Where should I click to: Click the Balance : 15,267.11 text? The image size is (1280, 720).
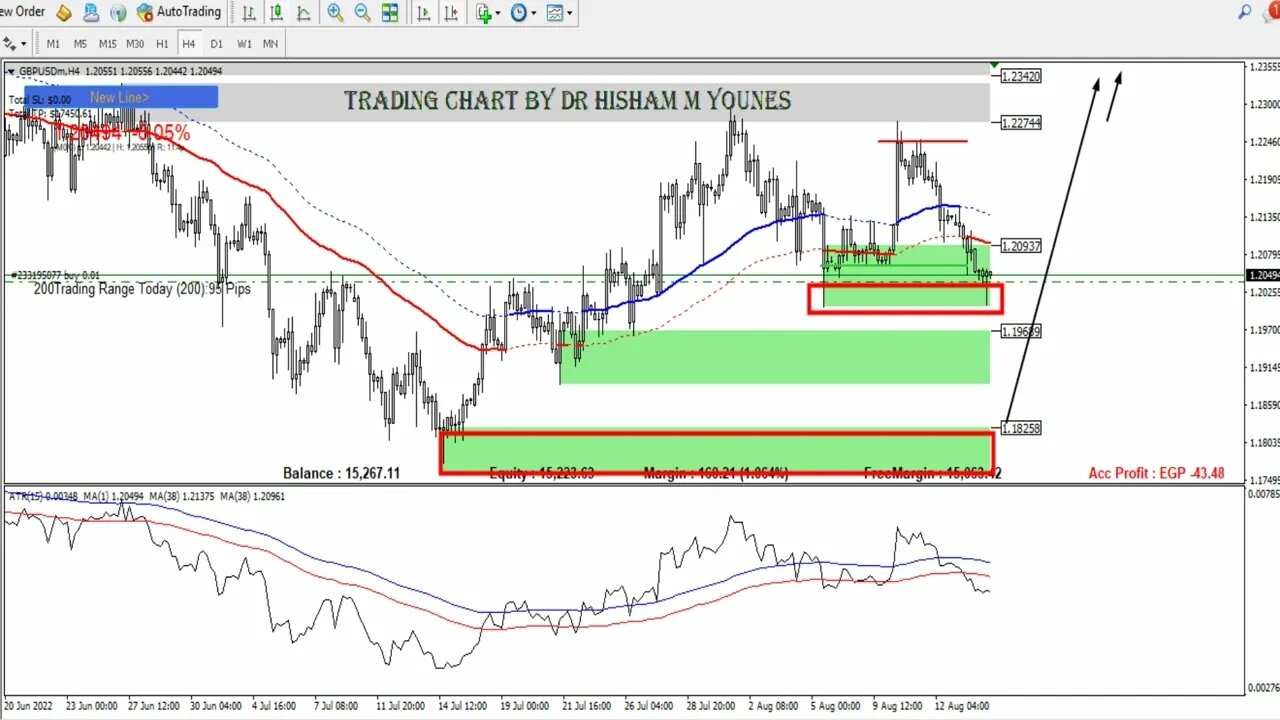(341, 473)
